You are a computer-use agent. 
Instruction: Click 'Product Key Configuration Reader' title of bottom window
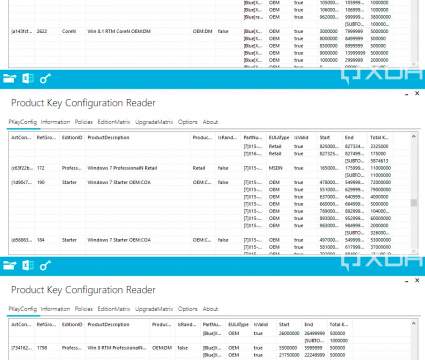tap(83, 290)
